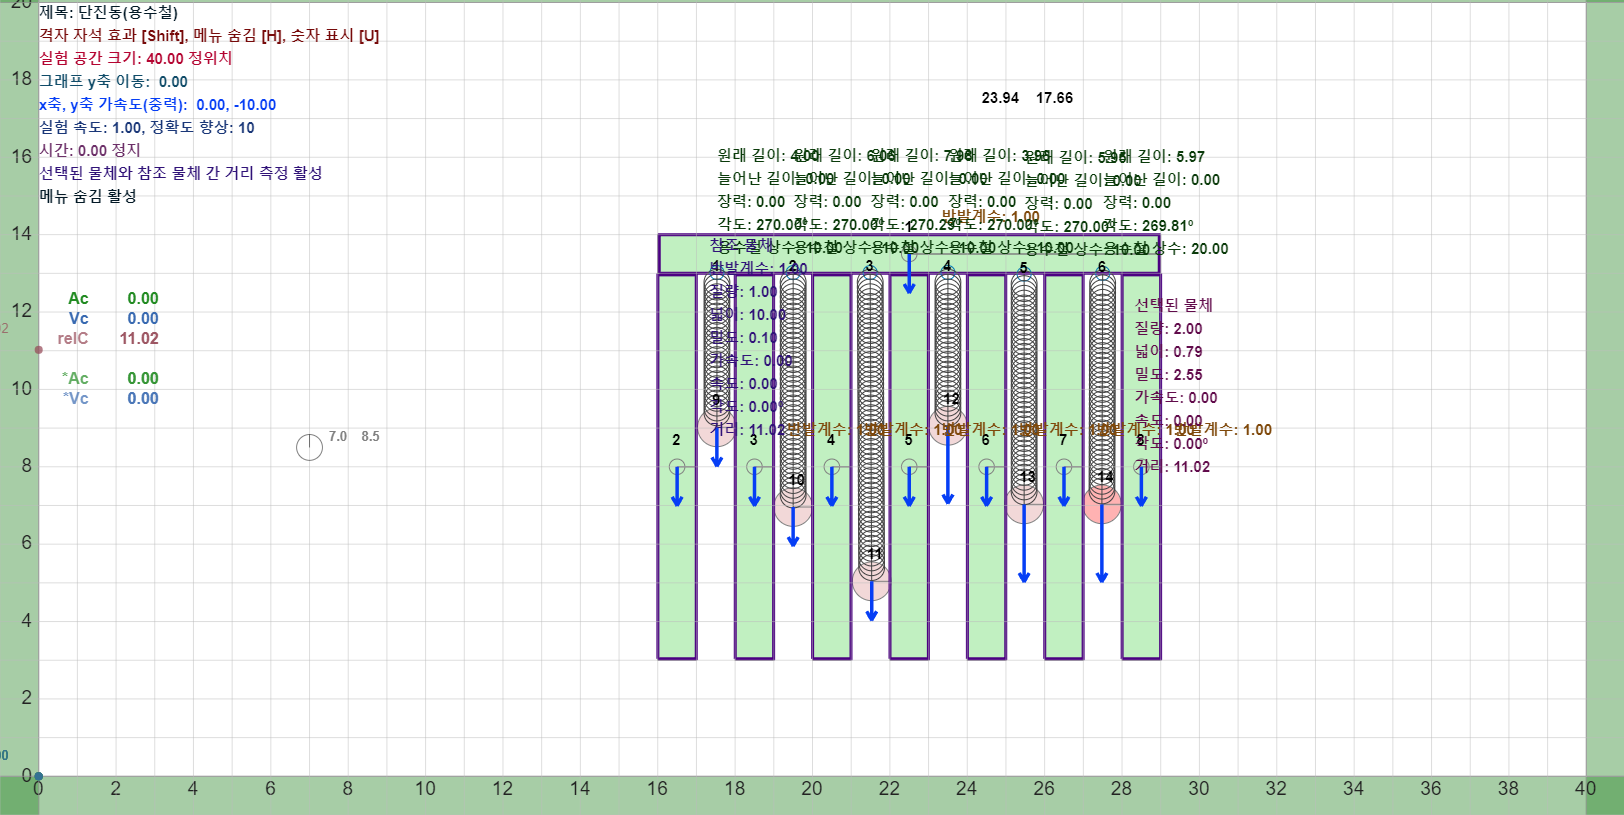Select pink ball 9 on first spring
This screenshot has height=815, width=1624.
(716, 428)
